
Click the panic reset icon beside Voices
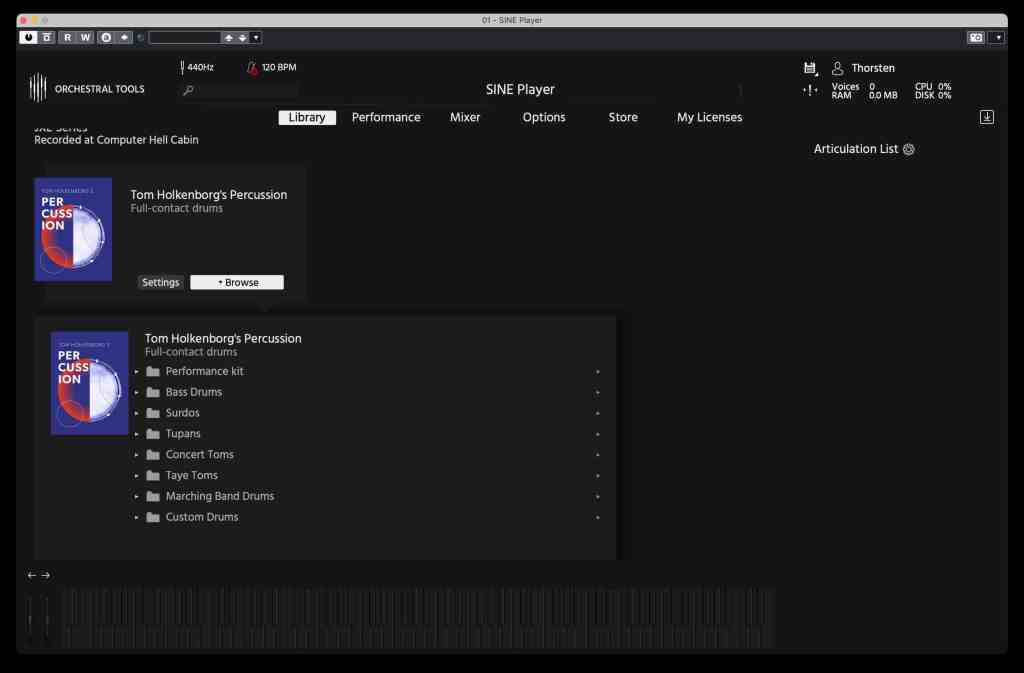click(x=810, y=91)
